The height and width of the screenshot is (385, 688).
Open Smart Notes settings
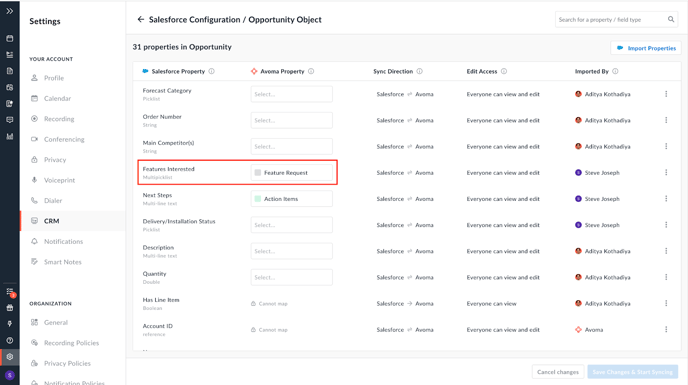[62, 262]
